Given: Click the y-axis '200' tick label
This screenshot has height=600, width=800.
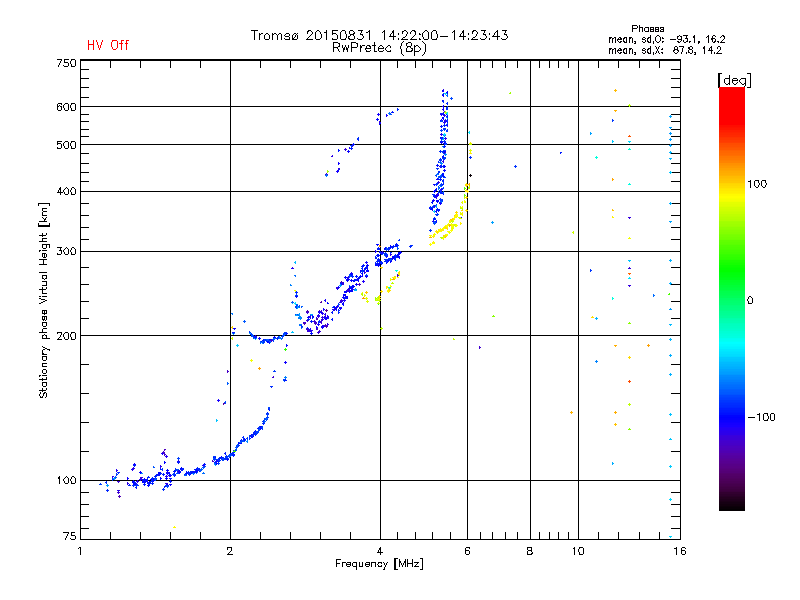Looking at the screenshot, I should [66, 336].
